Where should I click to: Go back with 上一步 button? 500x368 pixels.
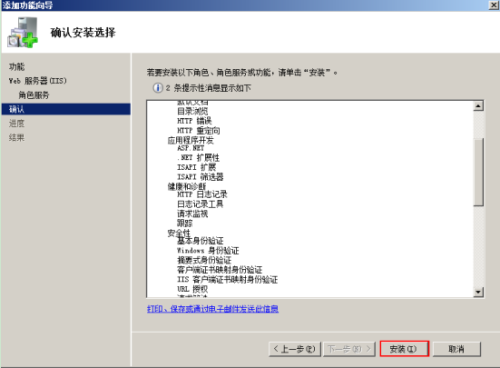pyautogui.click(x=295, y=349)
